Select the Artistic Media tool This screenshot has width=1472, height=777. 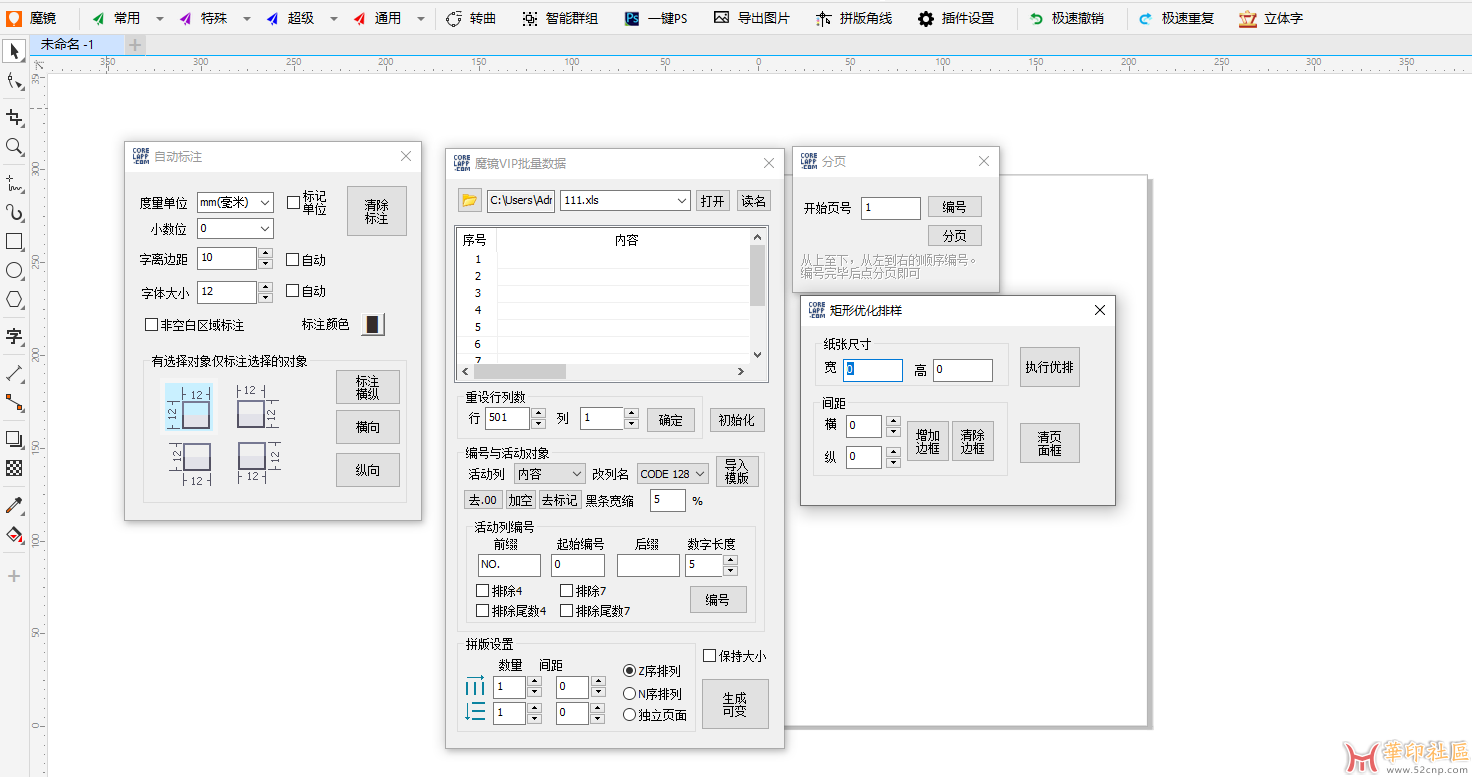(x=14, y=213)
